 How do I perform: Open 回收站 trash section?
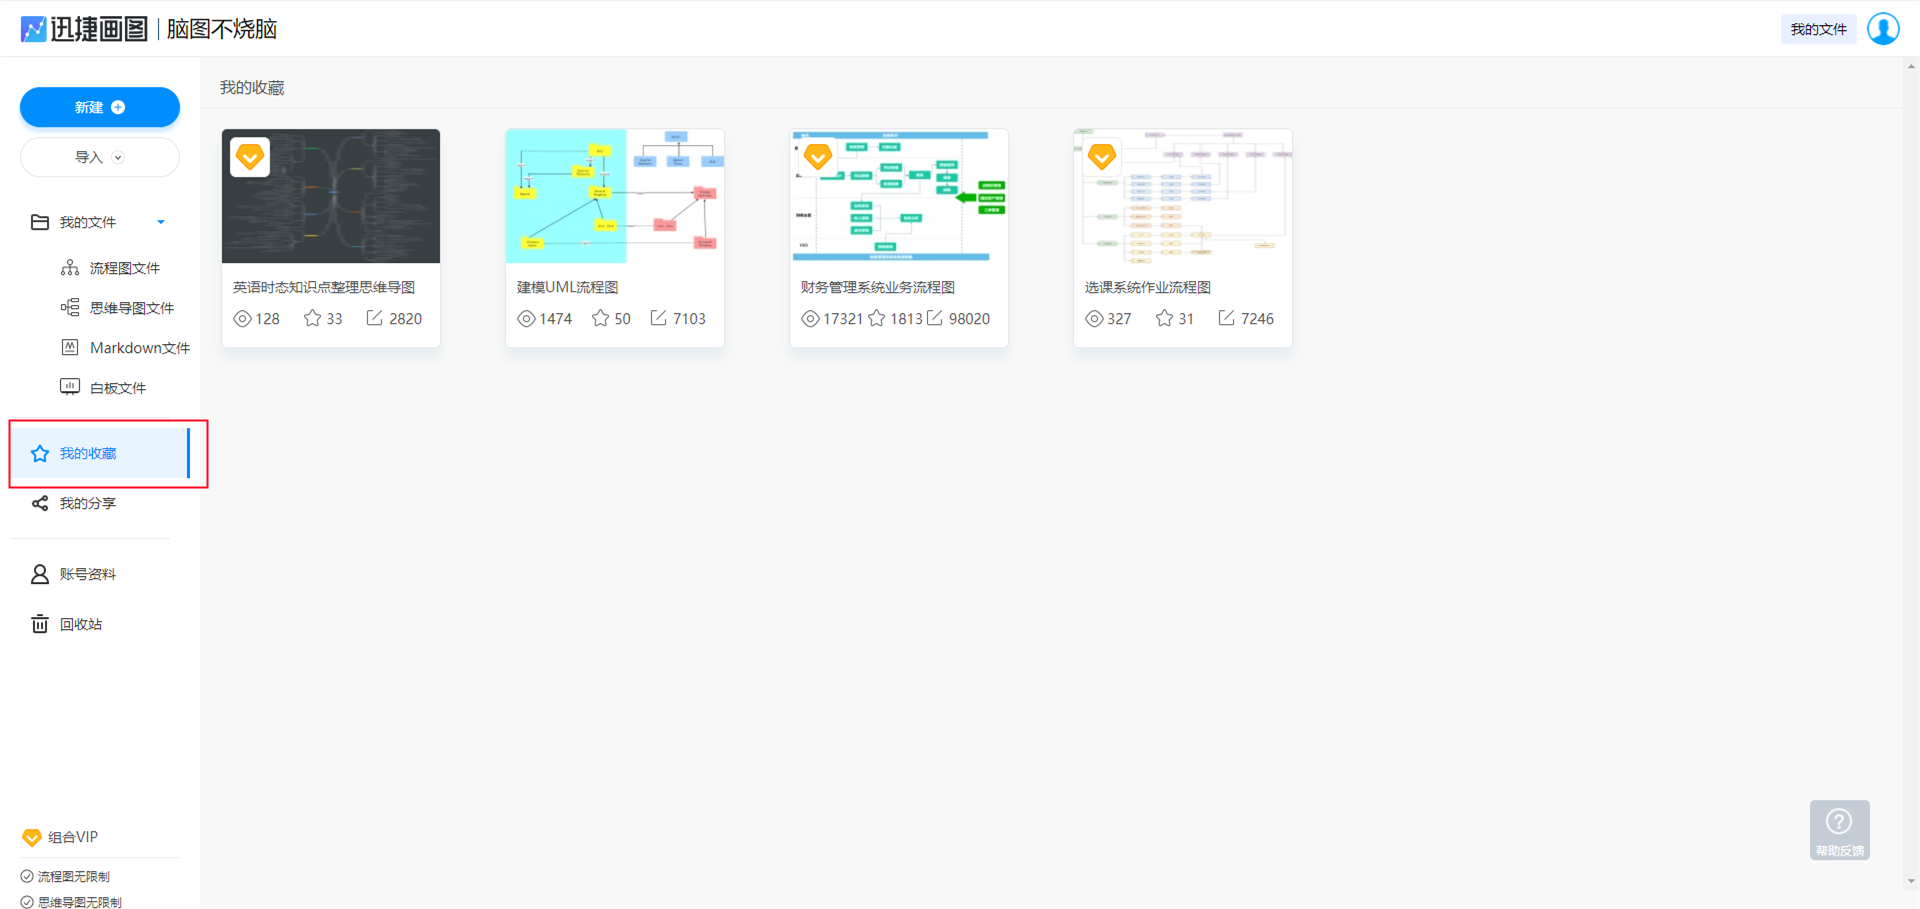coord(80,624)
